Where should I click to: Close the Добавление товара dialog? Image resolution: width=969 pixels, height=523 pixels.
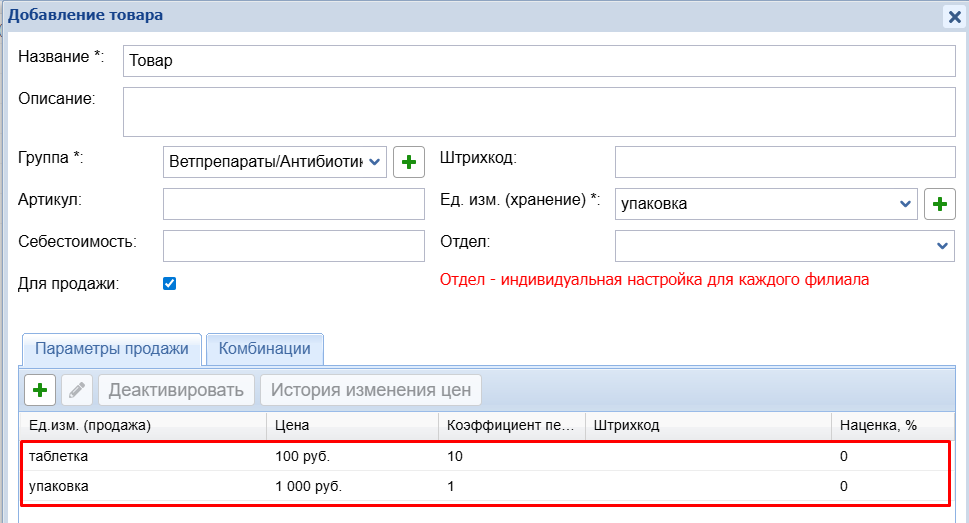(954, 16)
